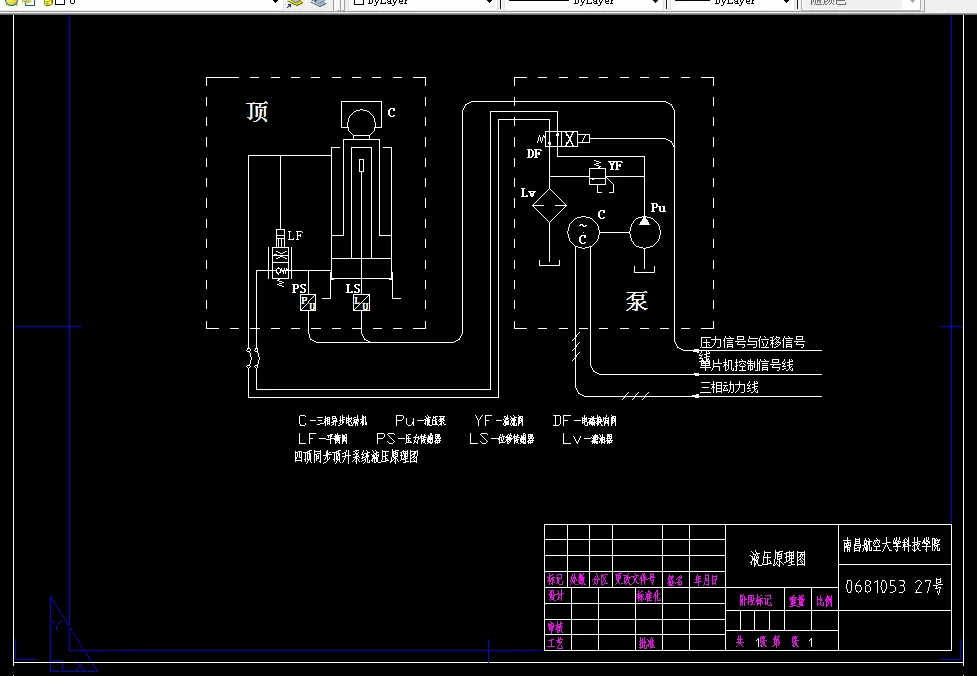Image resolution: width=977 pixels, height=676 pixels.
Task: Select the PS pressure sensor box
Action: coord(308,303)
